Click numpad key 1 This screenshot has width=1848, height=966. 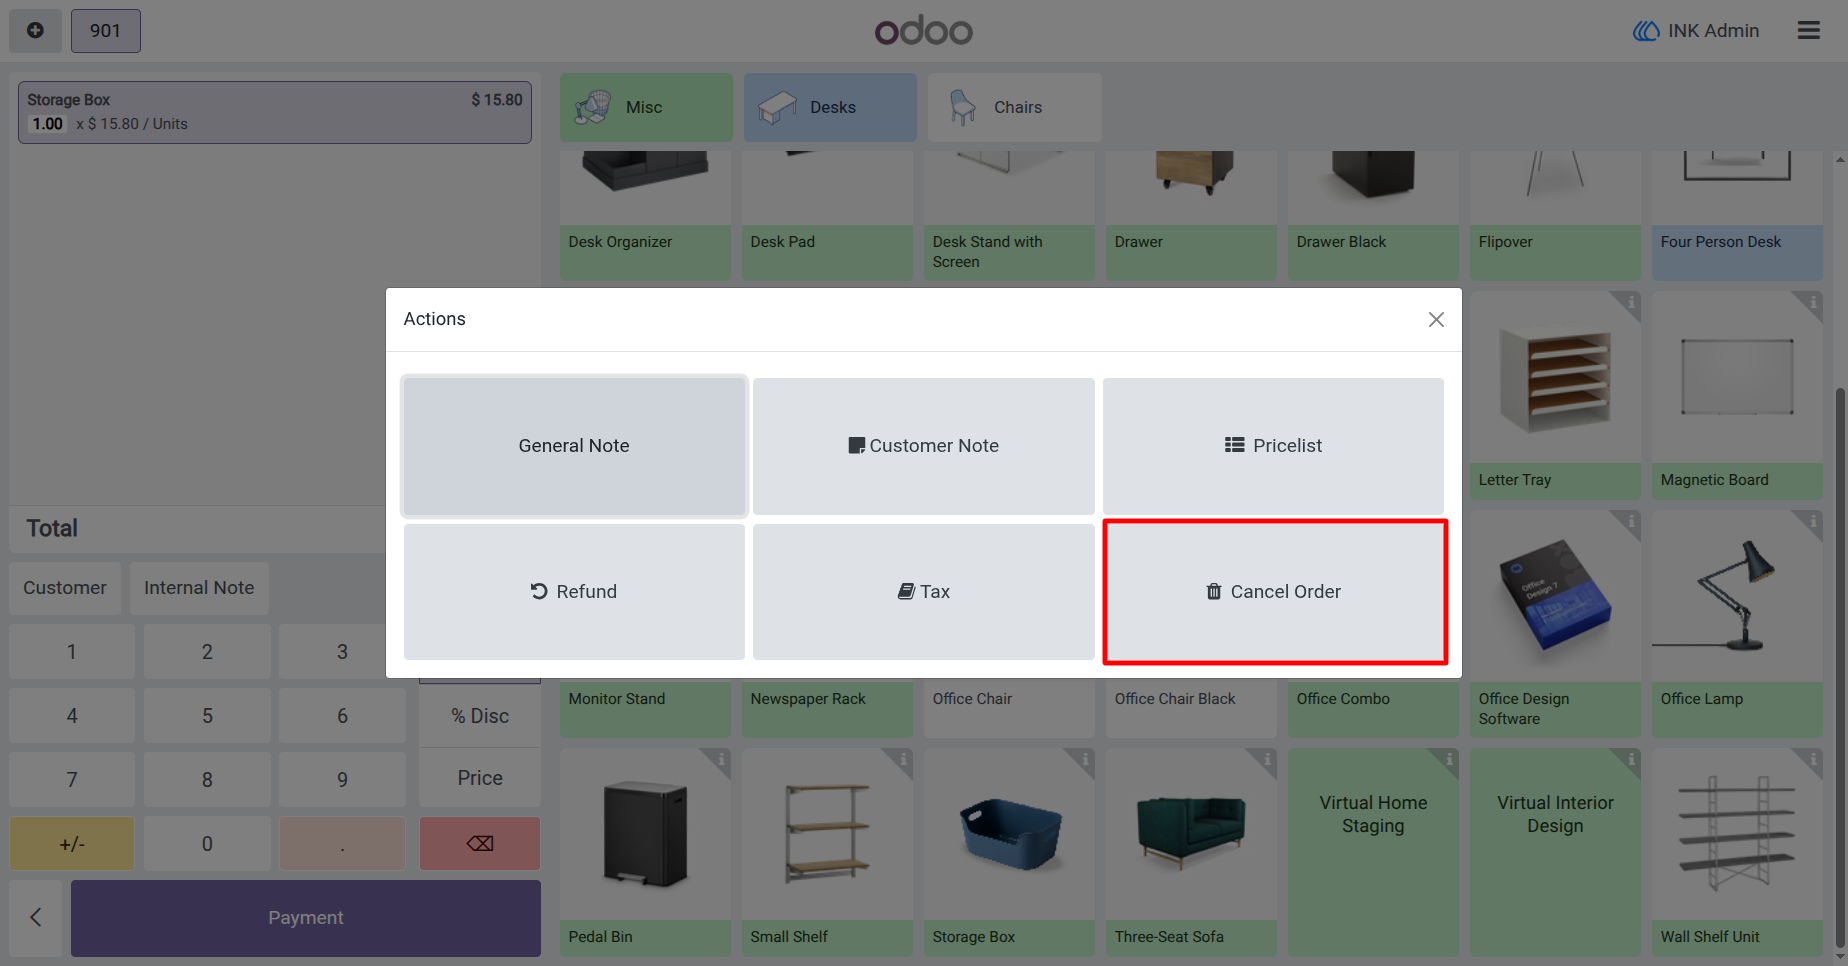click(x=72, y=652)
